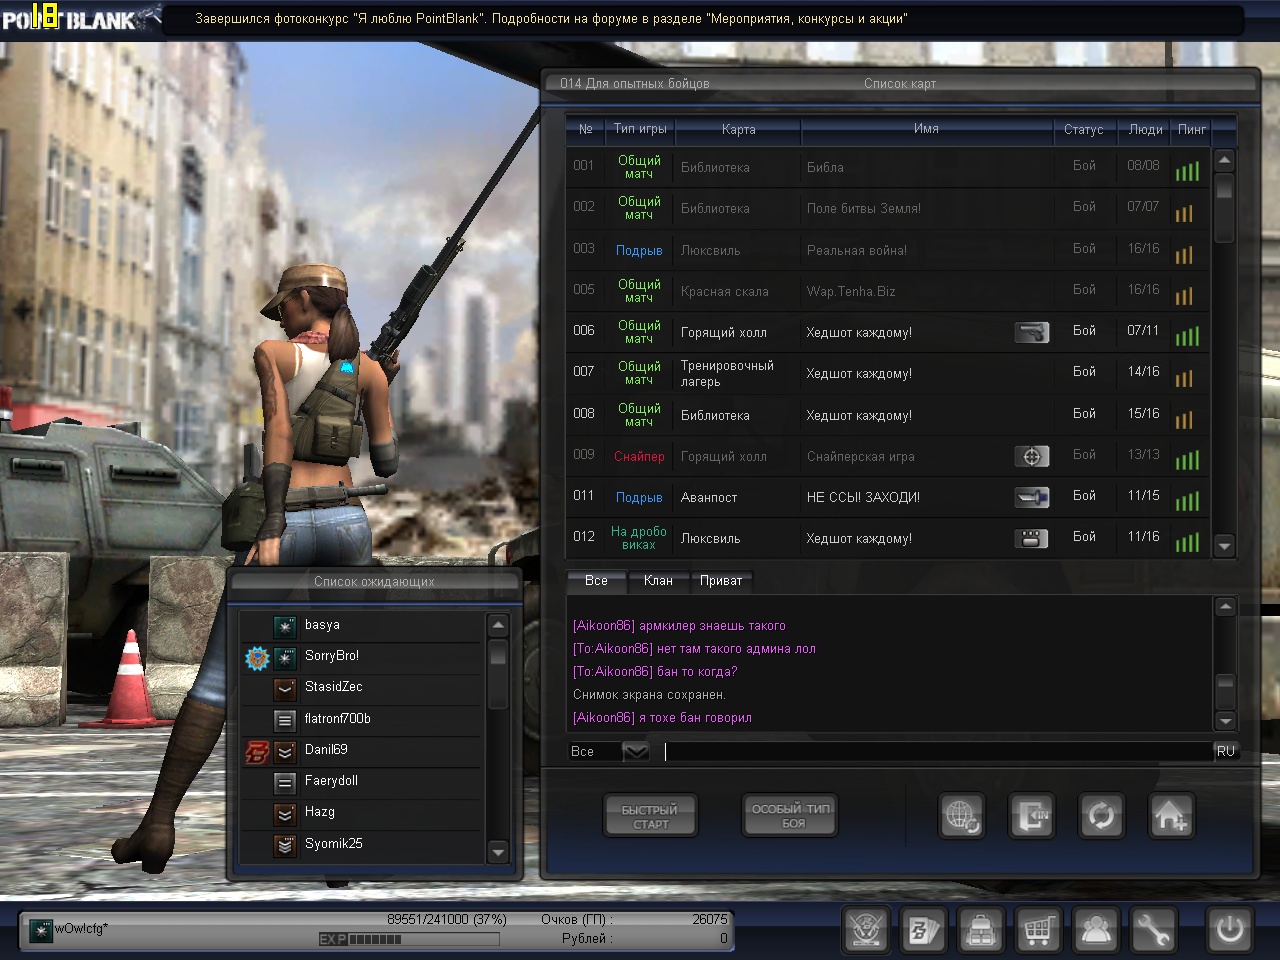Switch chat to Клан tab

coord(658,581)
